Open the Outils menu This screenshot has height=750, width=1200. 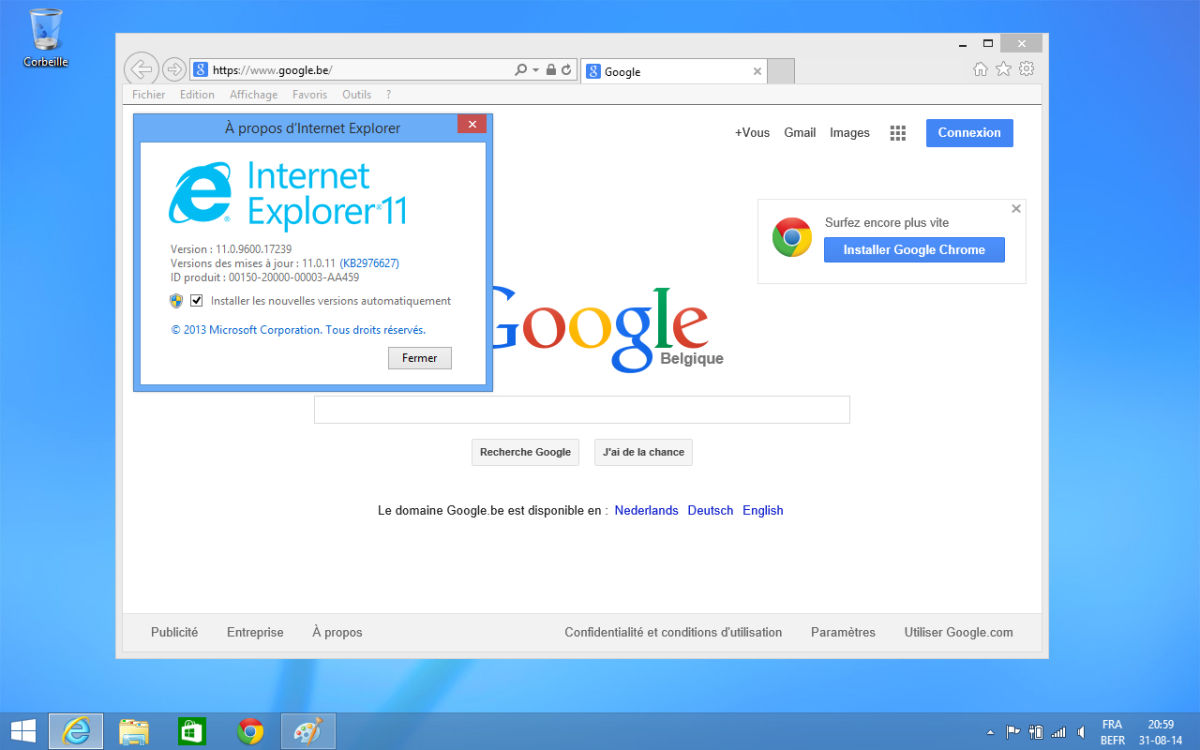(x=356, y=95)
